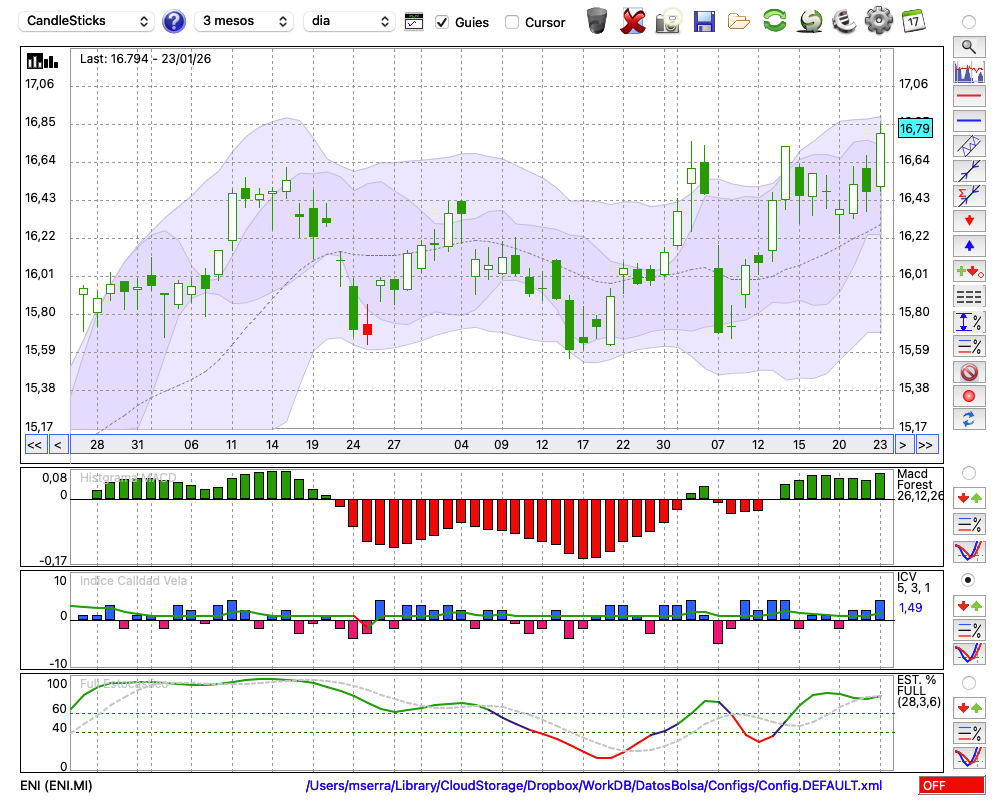This screenshot has width=1000, height=800.
Task: Uncheck the Guies checkbox
Action: tap(442, 22)
